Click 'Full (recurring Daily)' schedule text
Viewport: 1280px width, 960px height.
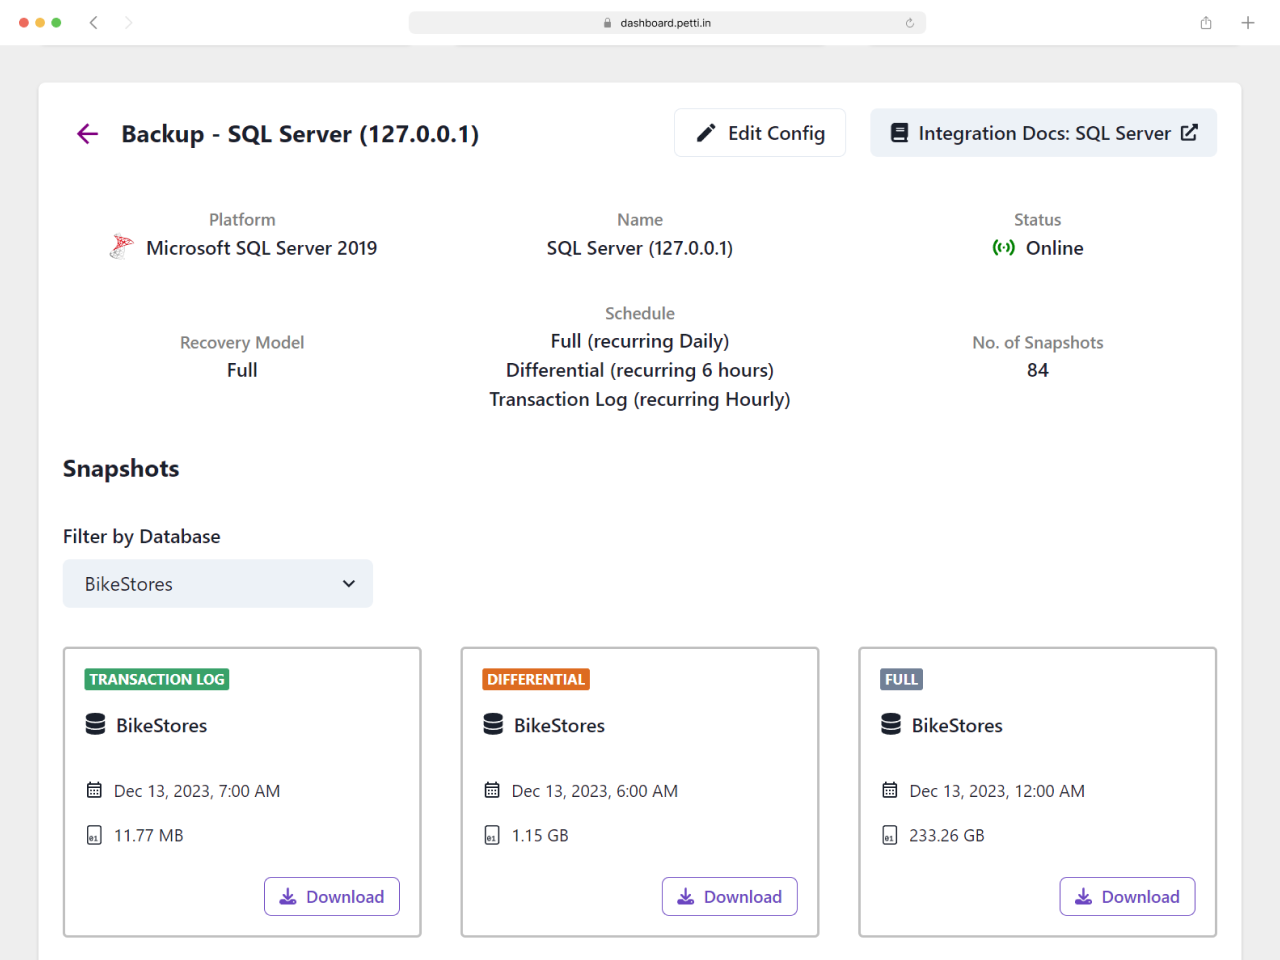click(640, 341)
